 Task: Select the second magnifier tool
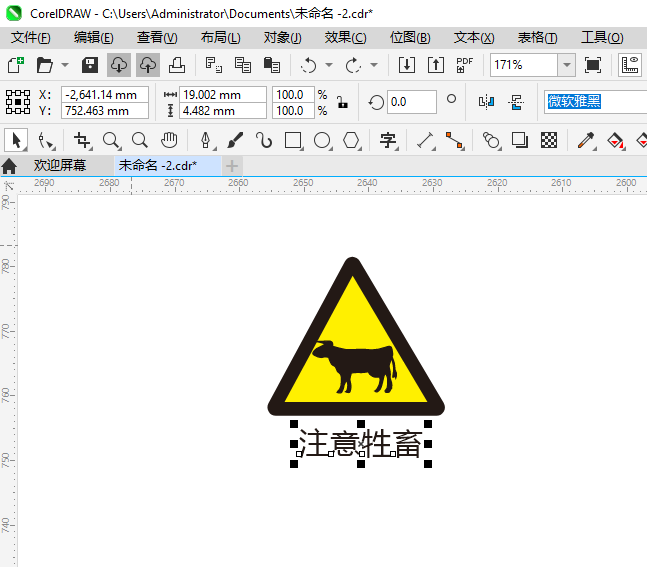140,140
